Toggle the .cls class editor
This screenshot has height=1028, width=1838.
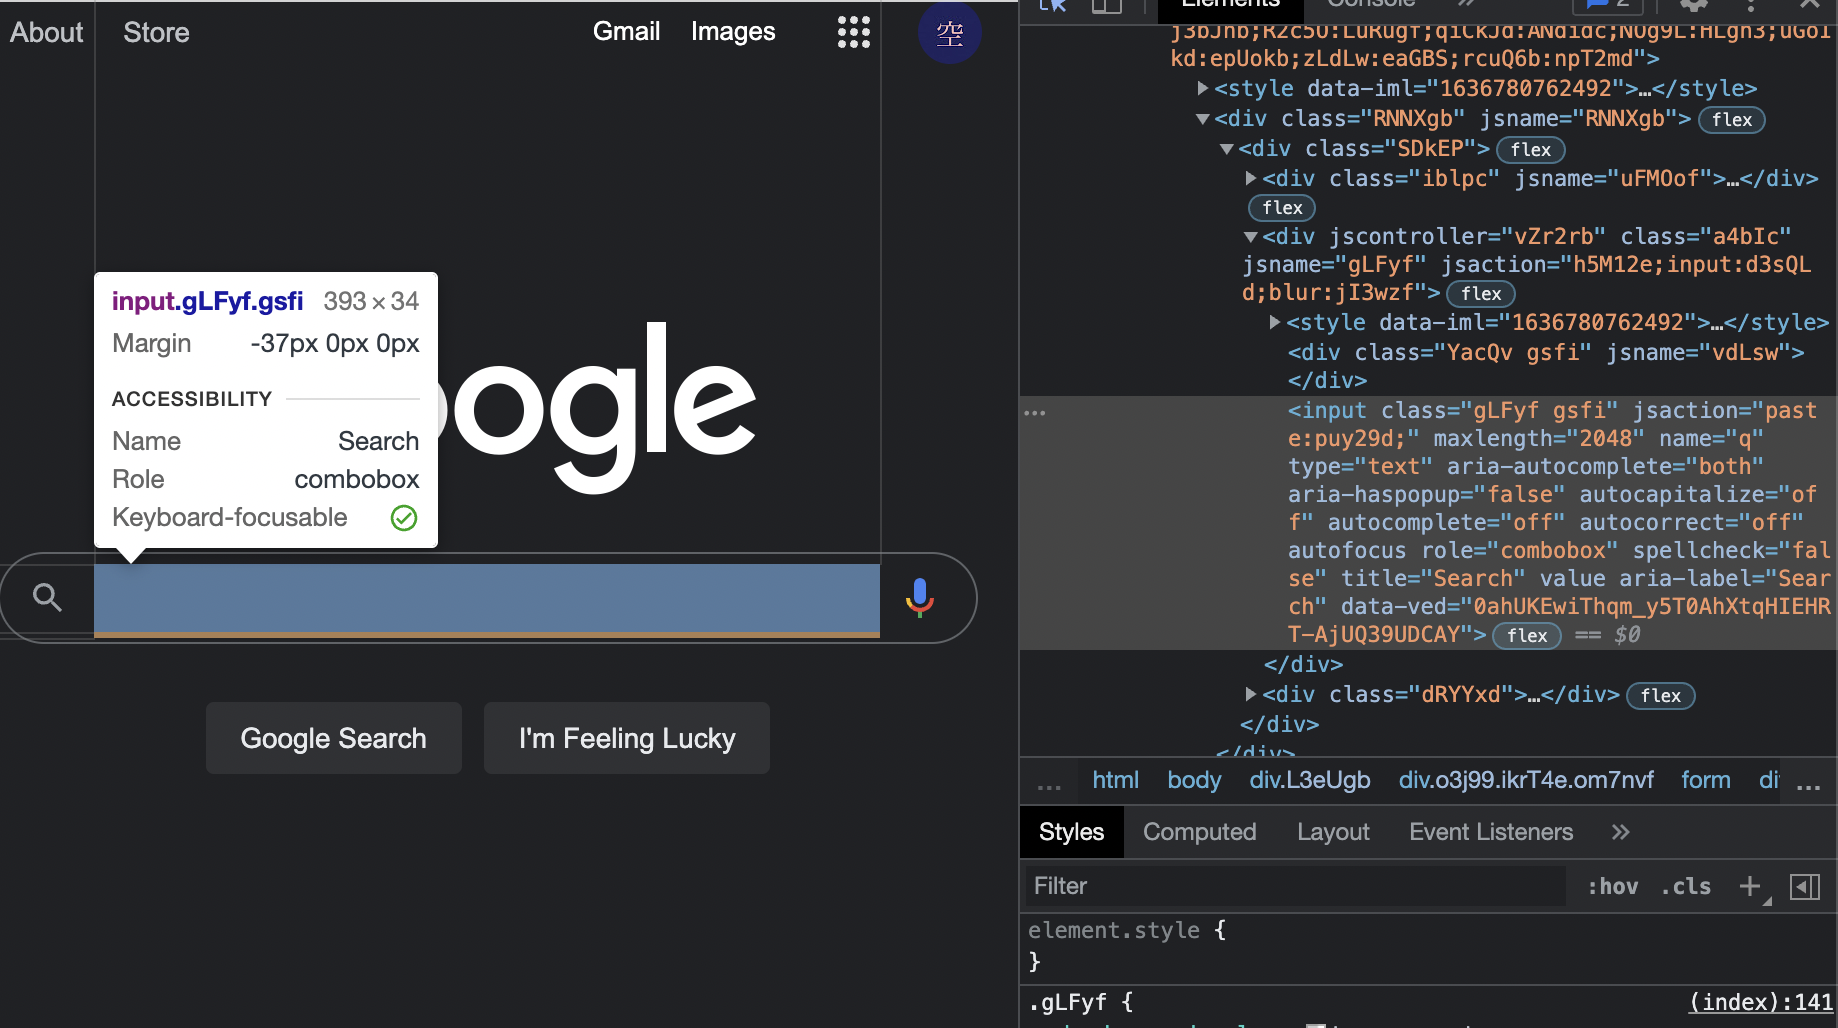[1686, 886]
